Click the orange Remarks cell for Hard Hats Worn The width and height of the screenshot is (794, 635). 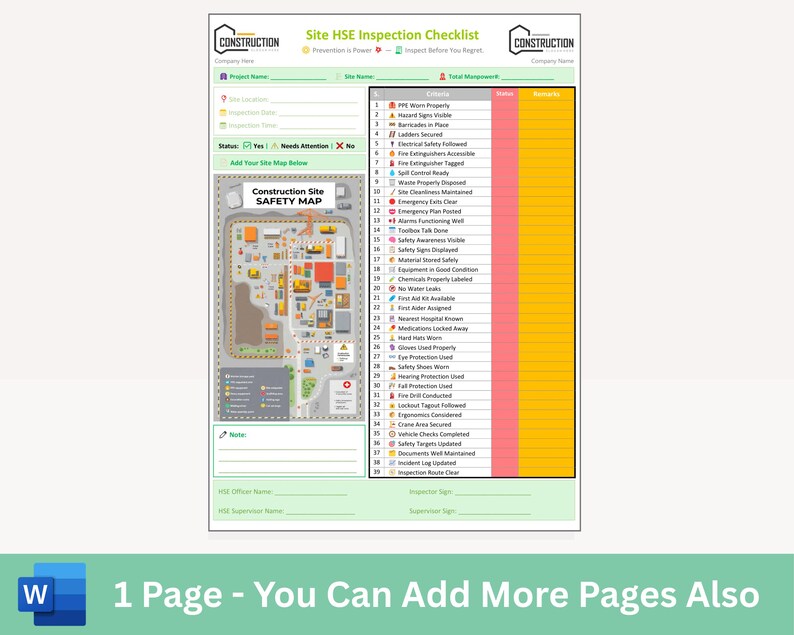tap(546, 338)
